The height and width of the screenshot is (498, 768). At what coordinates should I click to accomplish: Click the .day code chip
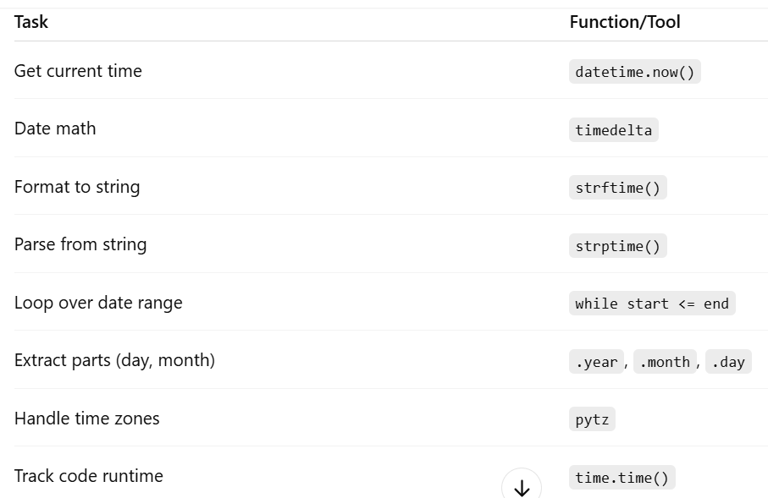[x=728, y=362]
